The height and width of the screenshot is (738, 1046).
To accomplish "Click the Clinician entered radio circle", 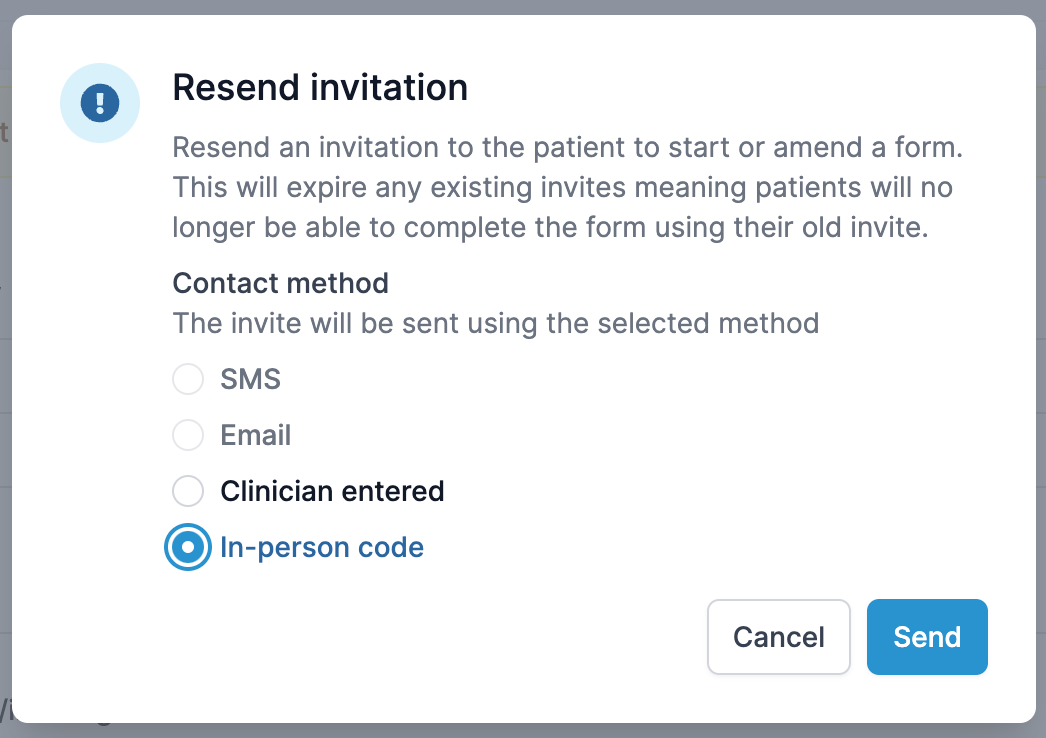I will pyautogui.click(x=188, y=491).
